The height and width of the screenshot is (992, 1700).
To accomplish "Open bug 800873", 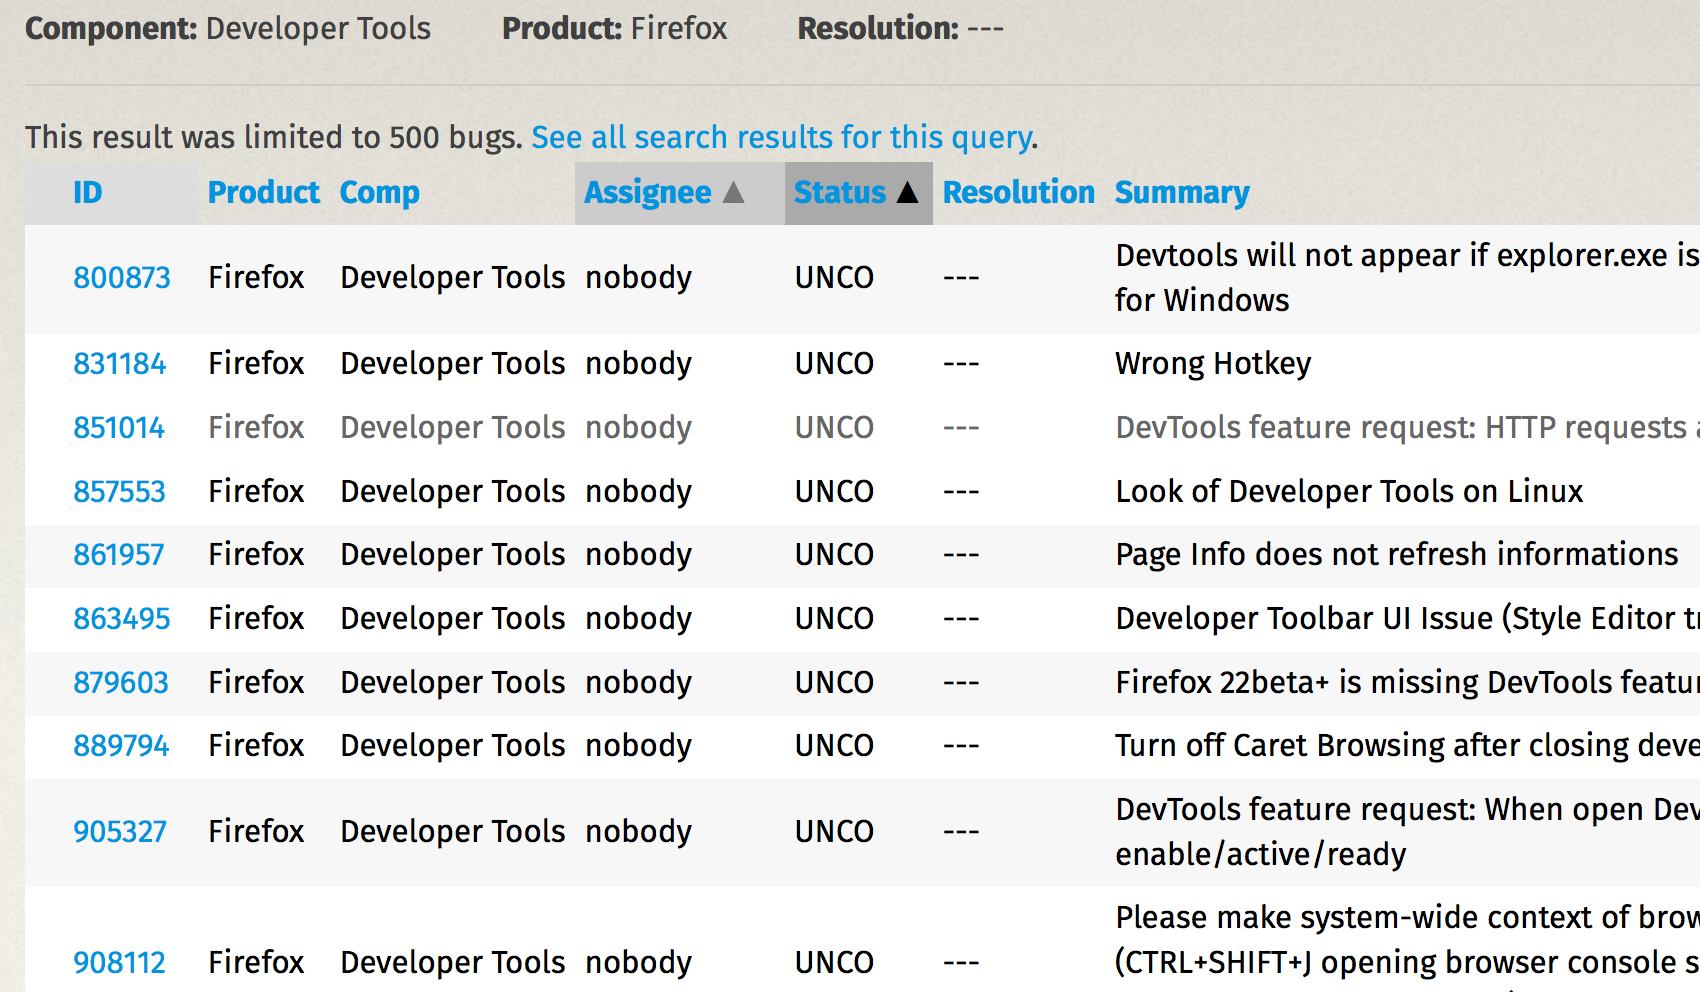I will 122,278.
